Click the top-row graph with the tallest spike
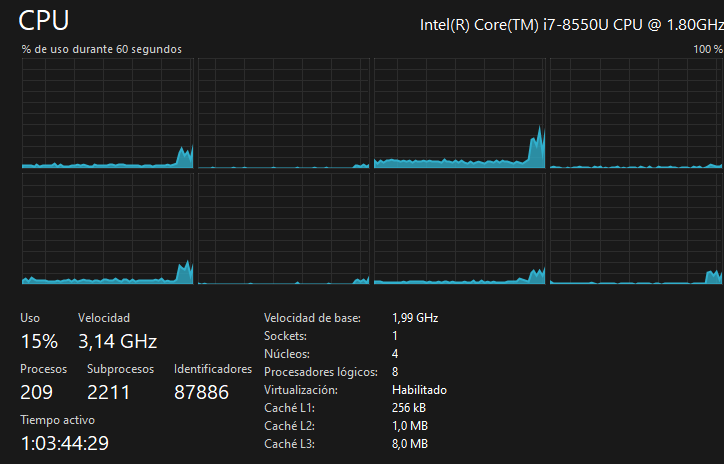This screenshot has height=464, width=724. 460,113
